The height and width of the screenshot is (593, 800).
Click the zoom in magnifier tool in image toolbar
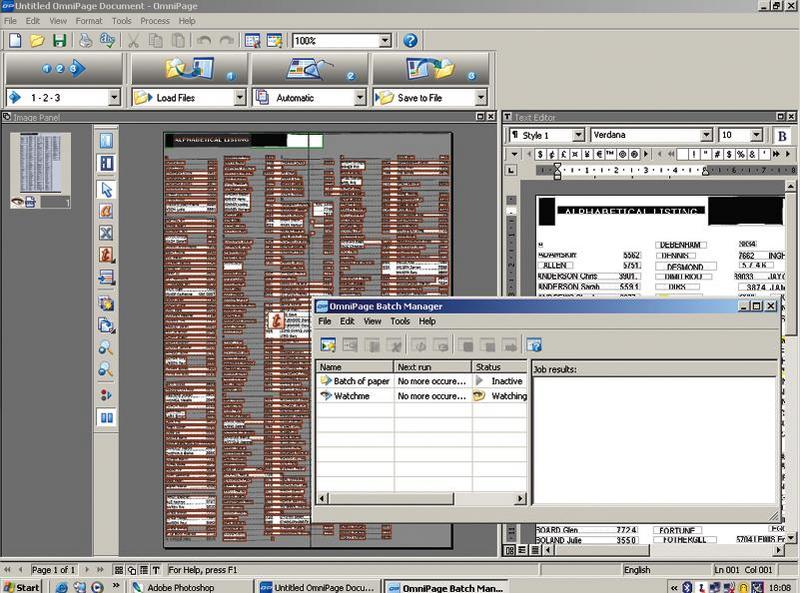pyautogui.click(x=106, y=348)
